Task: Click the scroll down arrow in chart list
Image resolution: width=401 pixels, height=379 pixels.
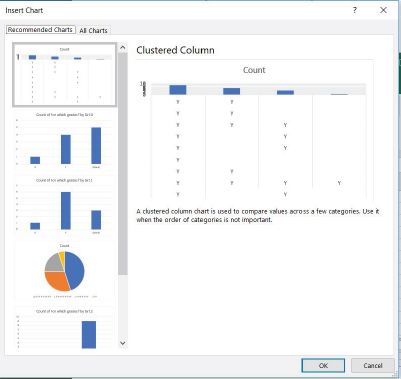Action: pos(123,343)
